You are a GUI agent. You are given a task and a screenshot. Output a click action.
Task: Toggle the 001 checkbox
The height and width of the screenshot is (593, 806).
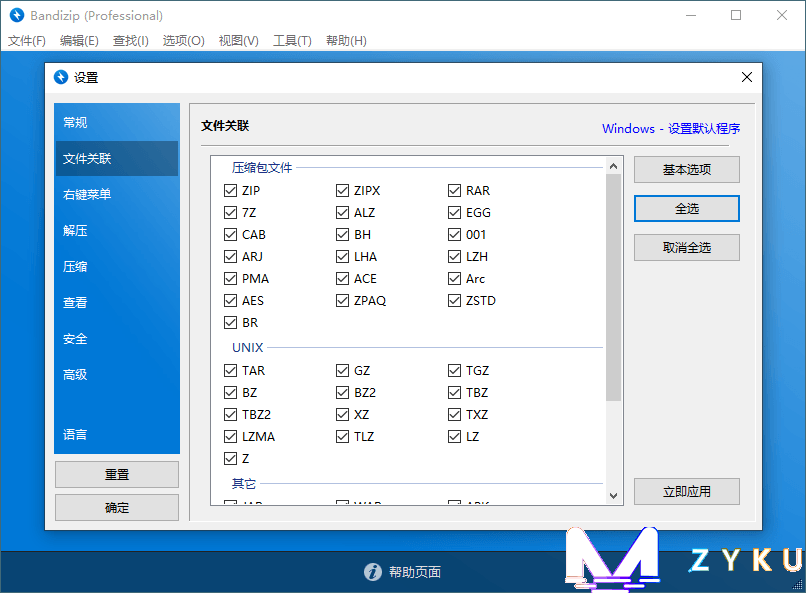454,235
